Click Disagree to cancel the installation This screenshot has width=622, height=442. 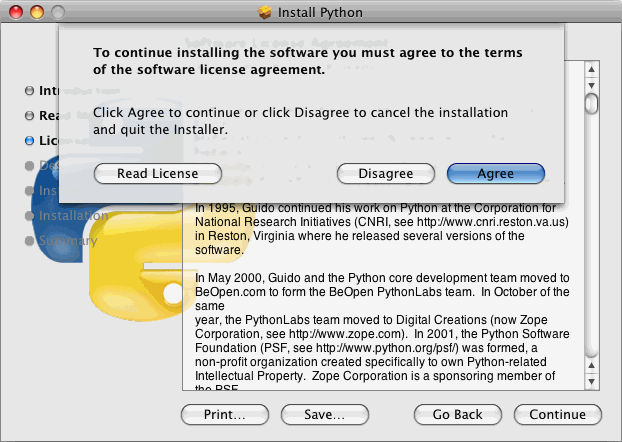tap(385, 173)
